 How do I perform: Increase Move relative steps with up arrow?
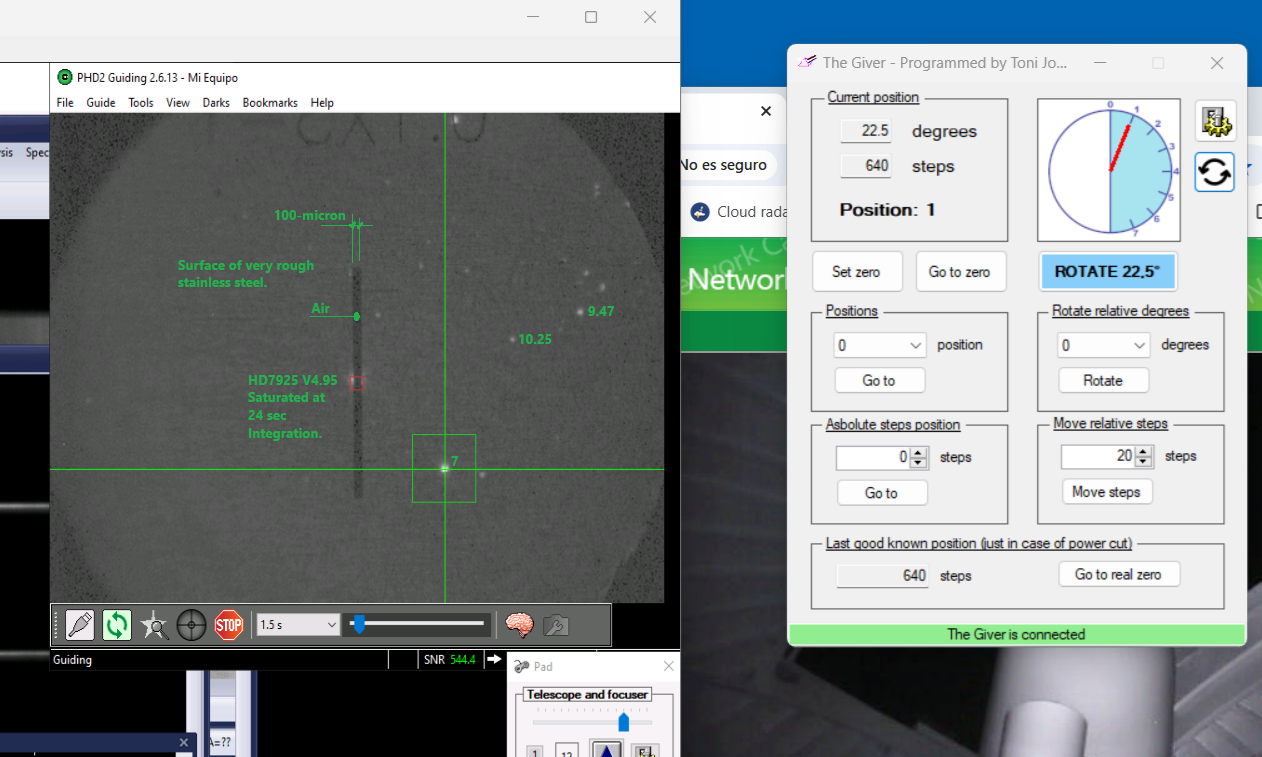pyautogui.click(x=1143, y=452)
